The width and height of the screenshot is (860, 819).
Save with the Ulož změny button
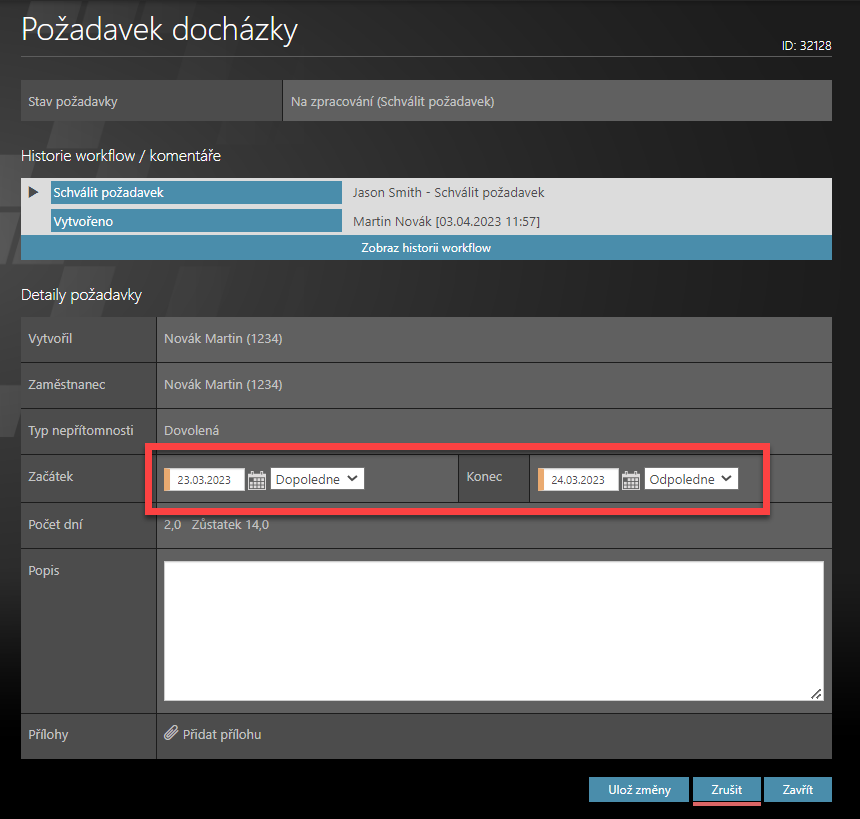[639, 790]
